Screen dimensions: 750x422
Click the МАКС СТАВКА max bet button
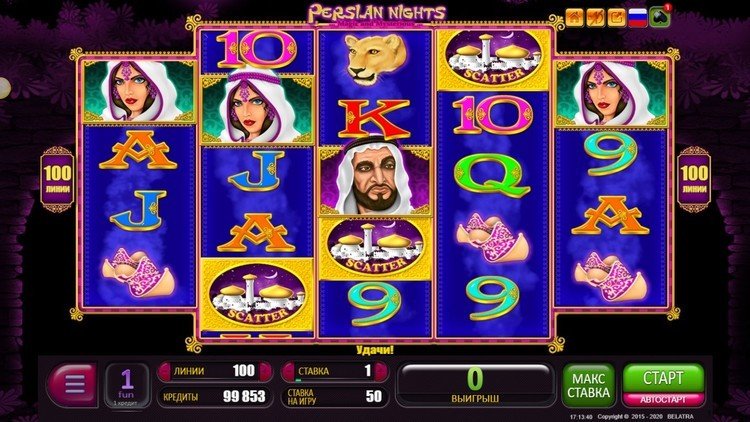588,386
